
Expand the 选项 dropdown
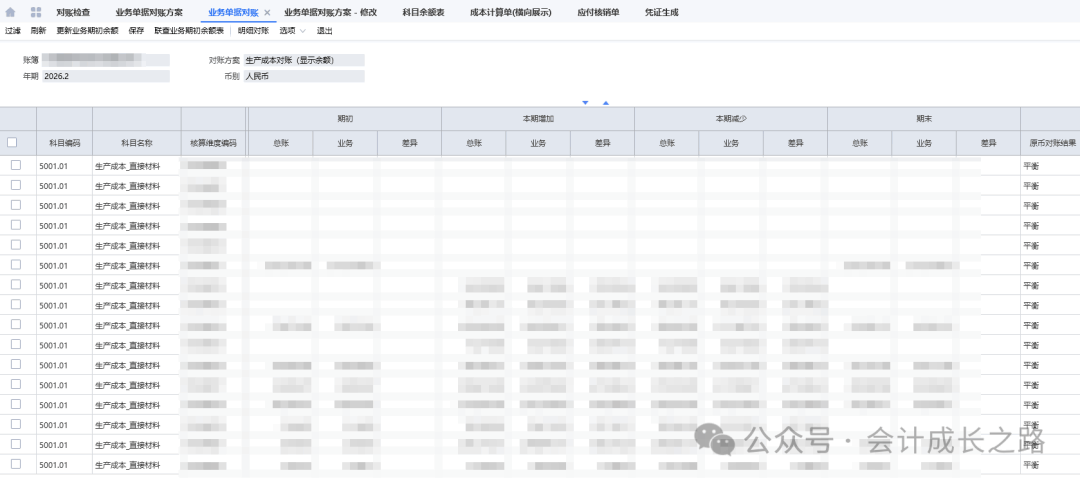pos(293,31)
